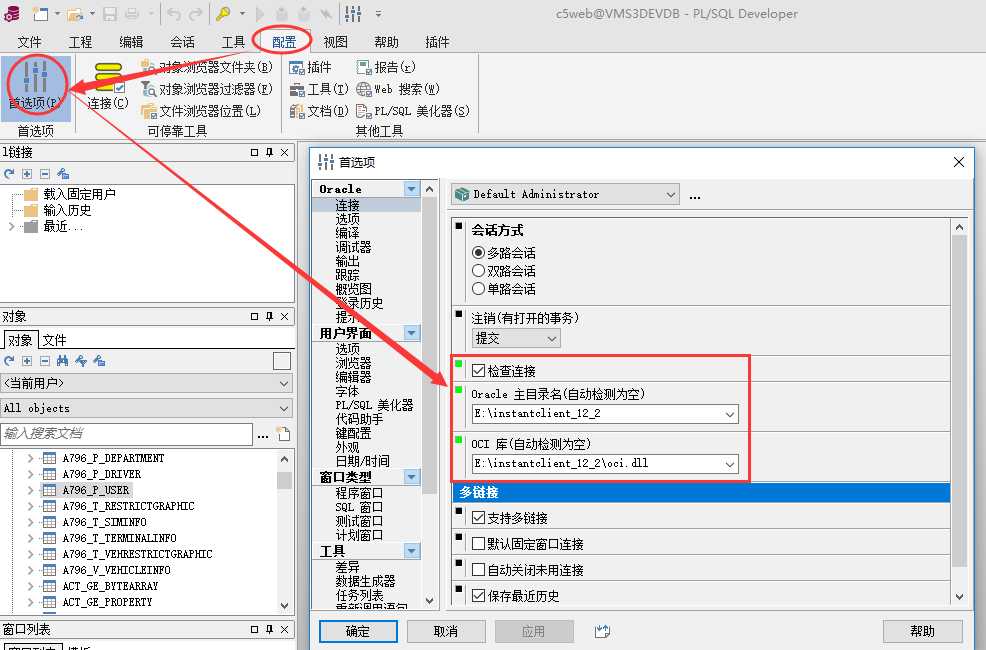Switch to the 文件 tab in 对象 panel
This screenshot has height=650, width=986.
(x=54, y=340)
